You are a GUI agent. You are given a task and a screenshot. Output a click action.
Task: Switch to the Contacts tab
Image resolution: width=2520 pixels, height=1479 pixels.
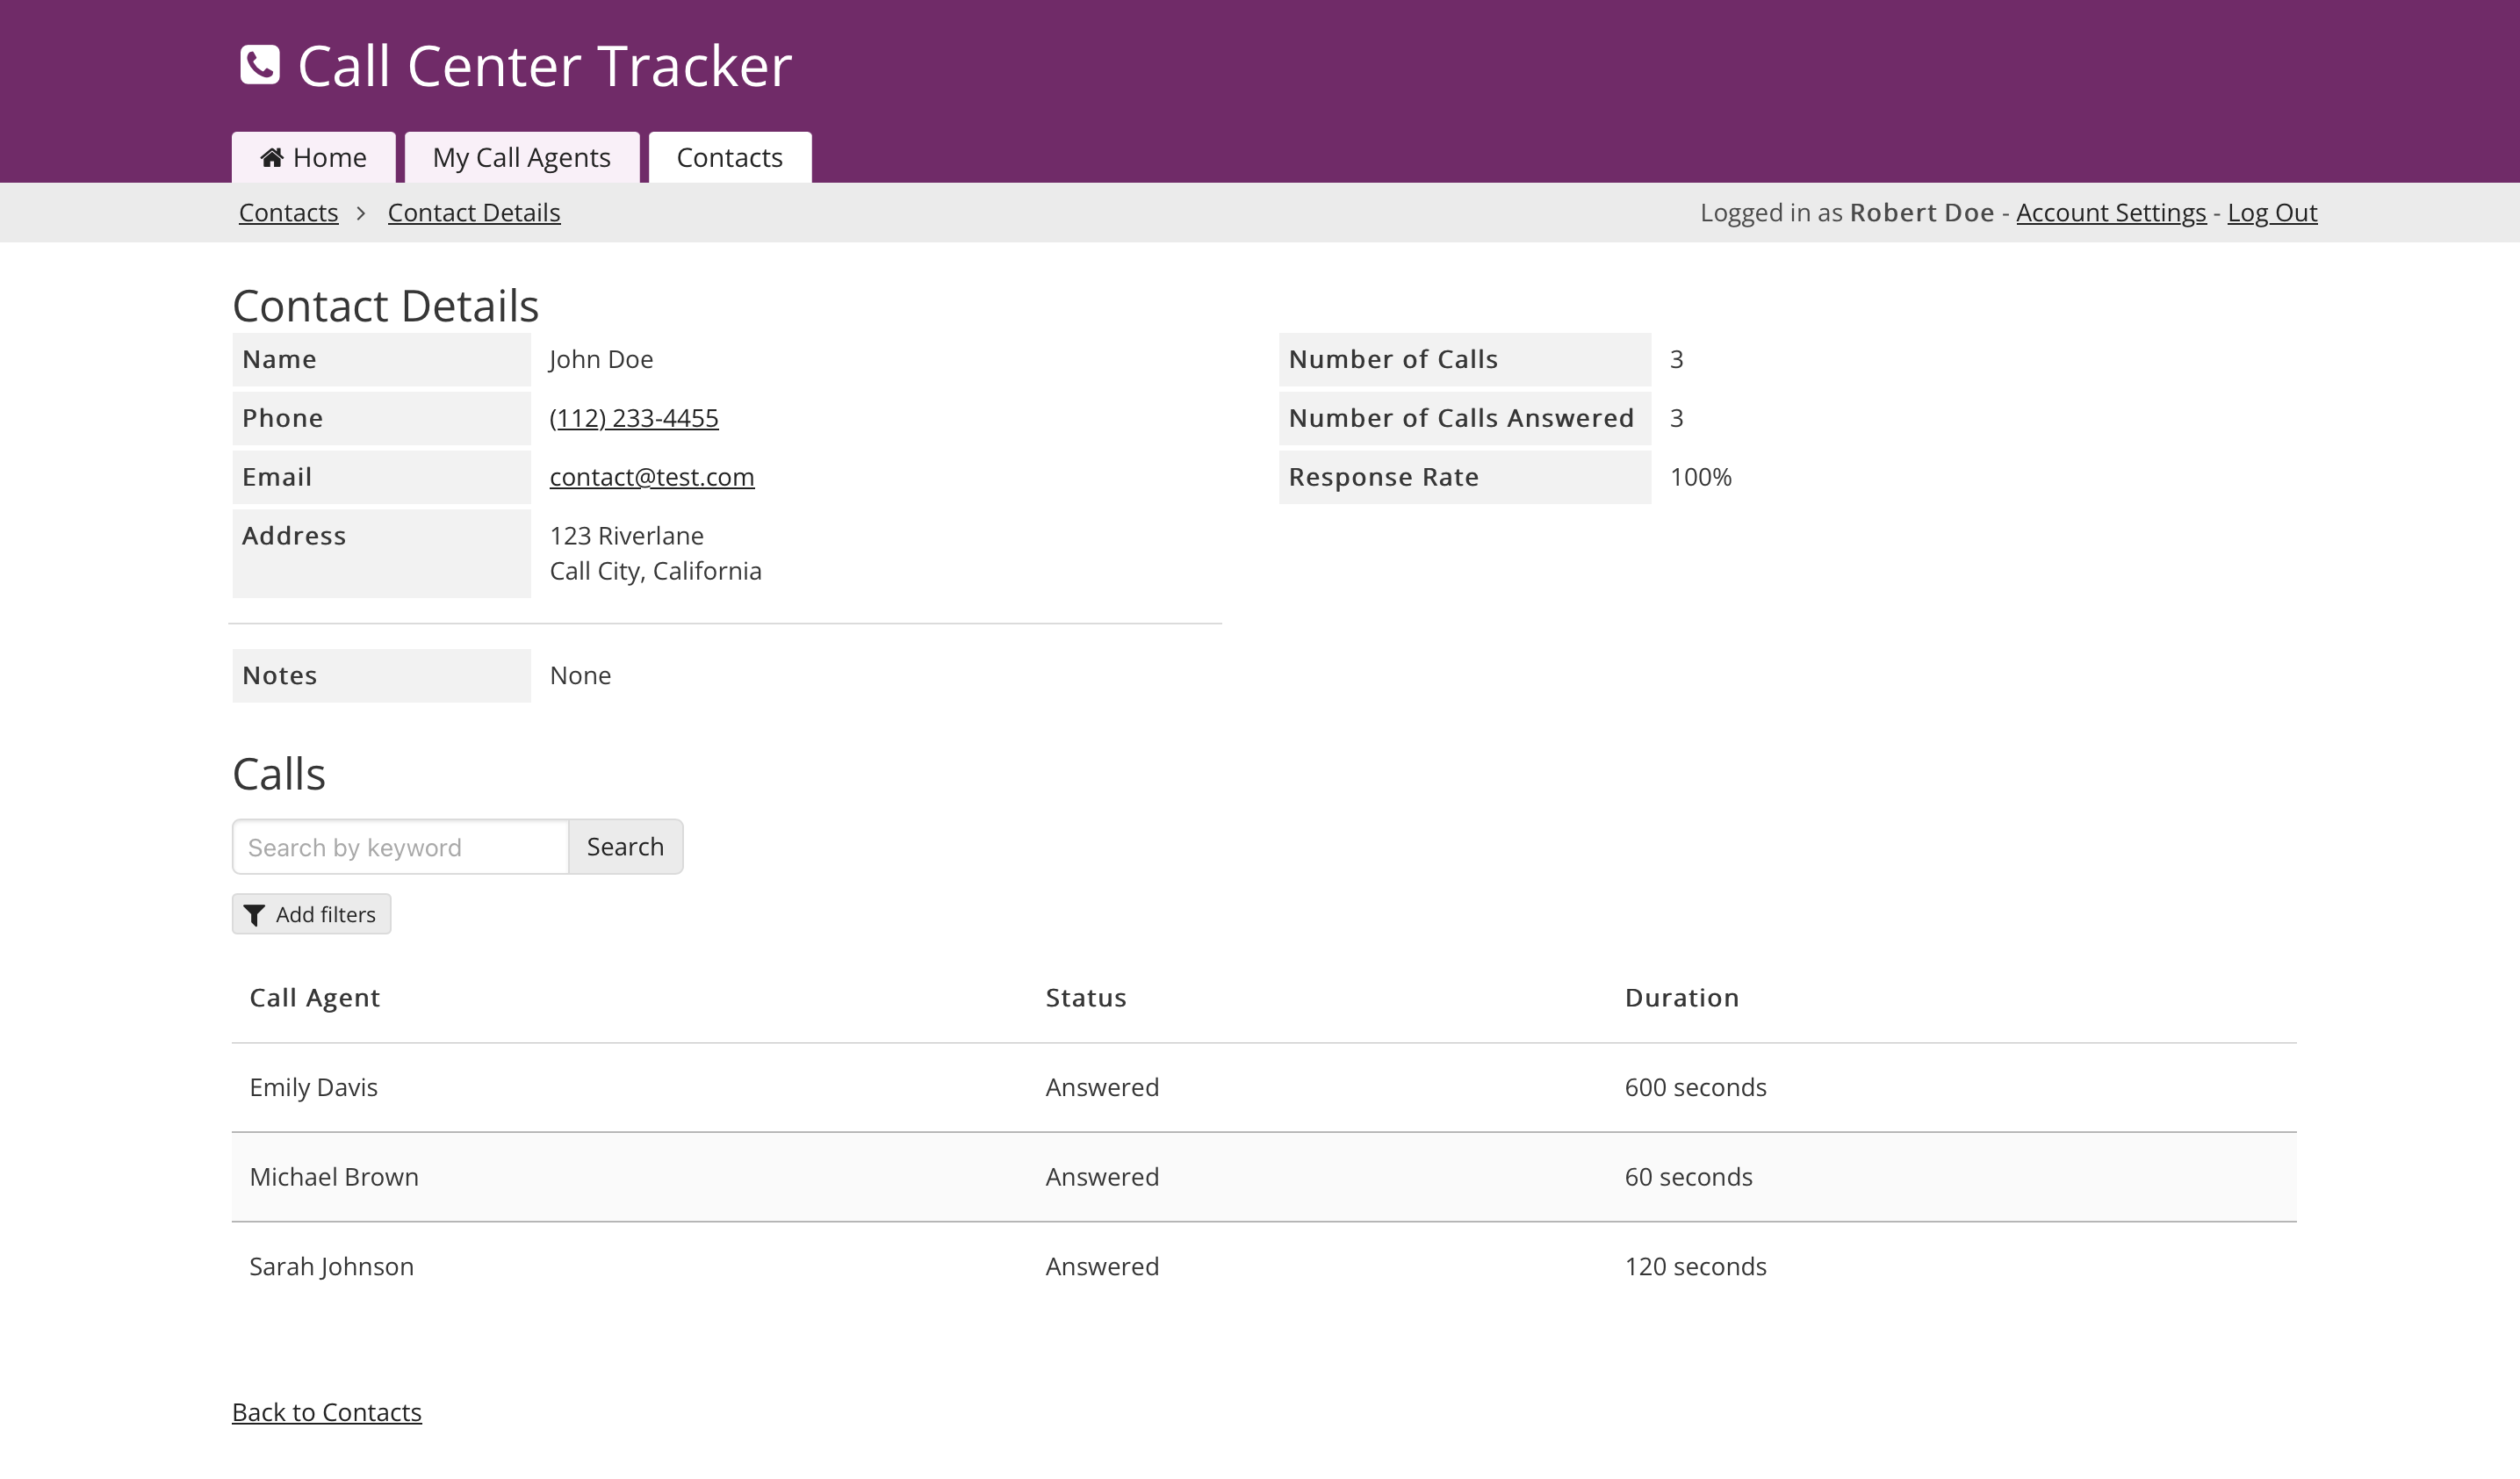point(729,158)
